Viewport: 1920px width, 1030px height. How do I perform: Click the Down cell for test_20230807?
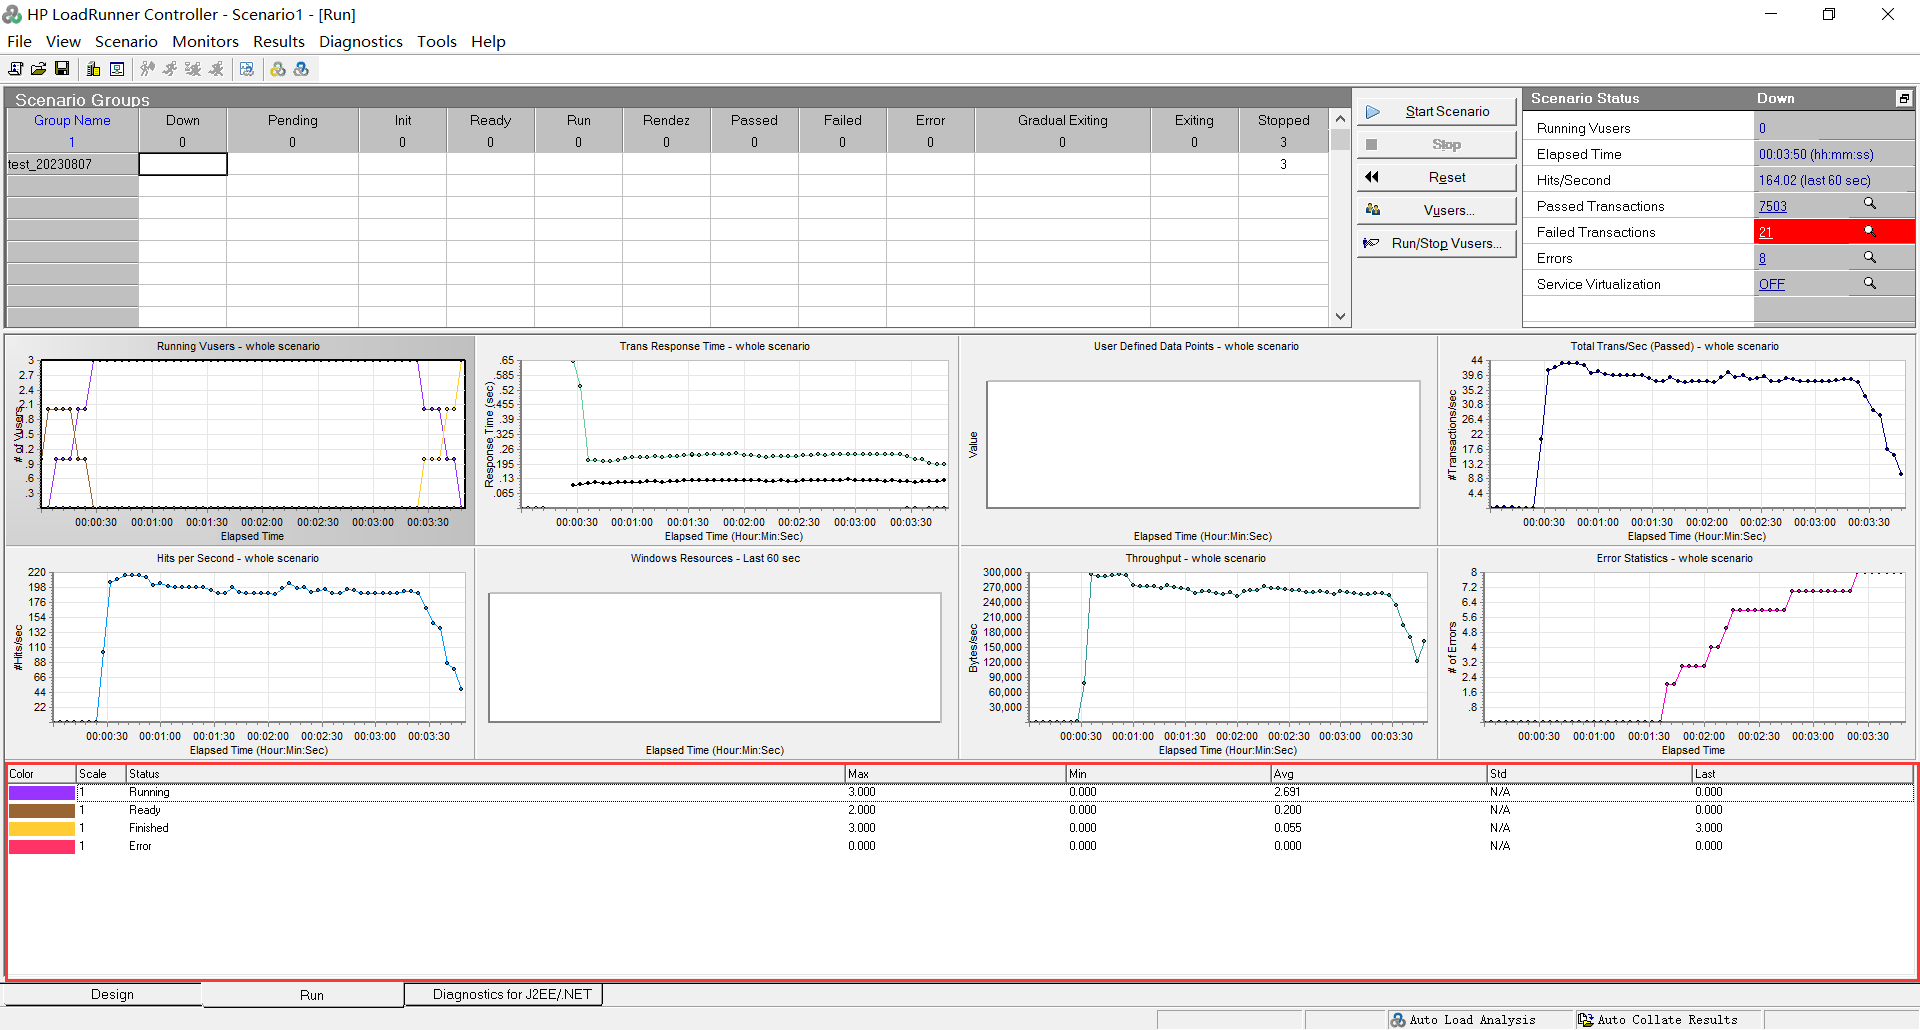tap(183, 164)
